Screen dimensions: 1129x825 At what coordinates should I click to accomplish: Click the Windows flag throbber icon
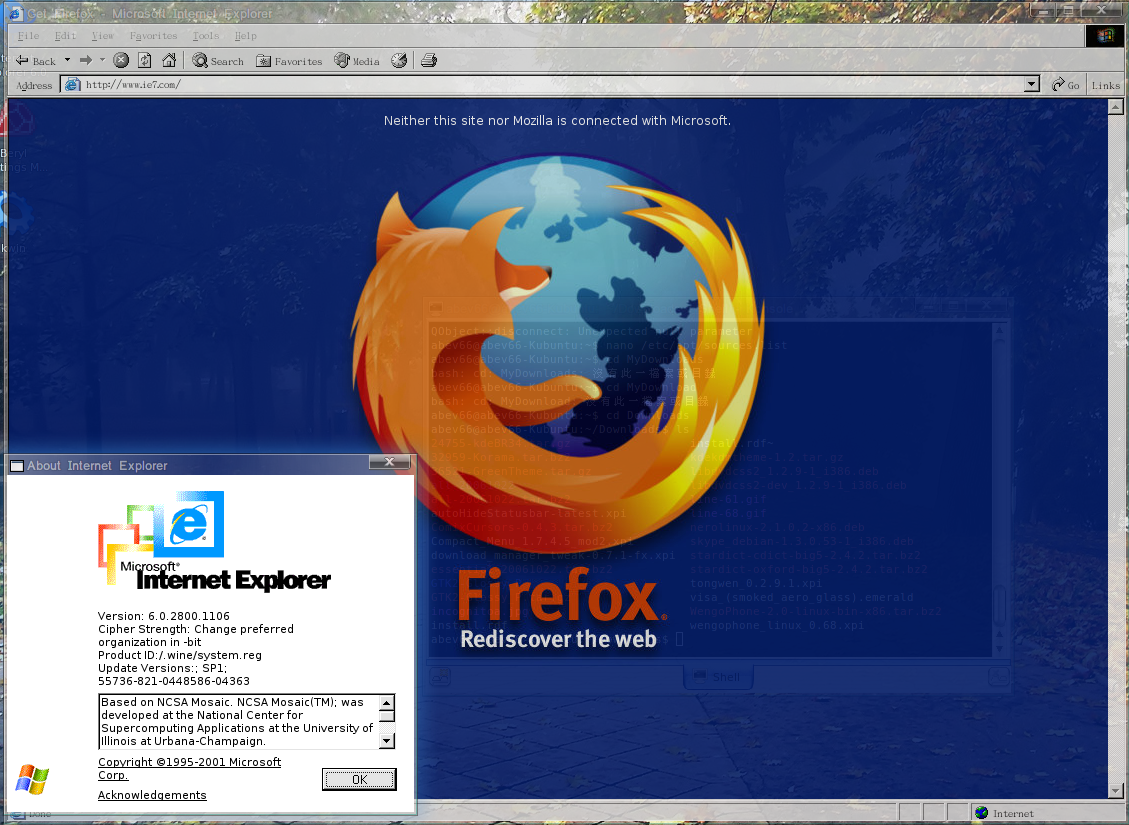[1105, 35]
